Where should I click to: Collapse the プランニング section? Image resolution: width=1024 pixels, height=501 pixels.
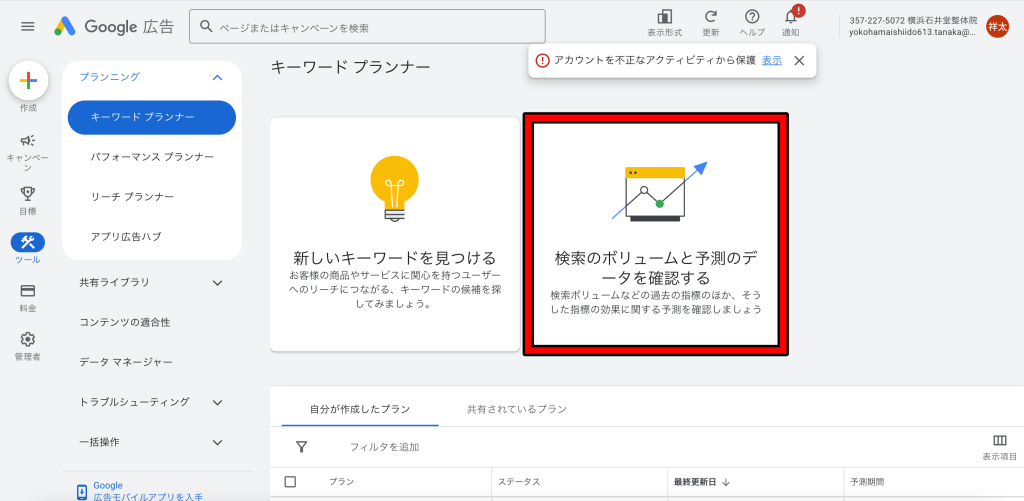217,77
